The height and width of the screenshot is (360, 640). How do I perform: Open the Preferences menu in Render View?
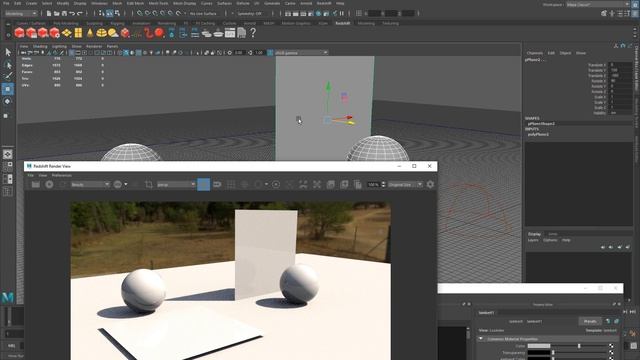pyautogui.click(x=62, y=175)
